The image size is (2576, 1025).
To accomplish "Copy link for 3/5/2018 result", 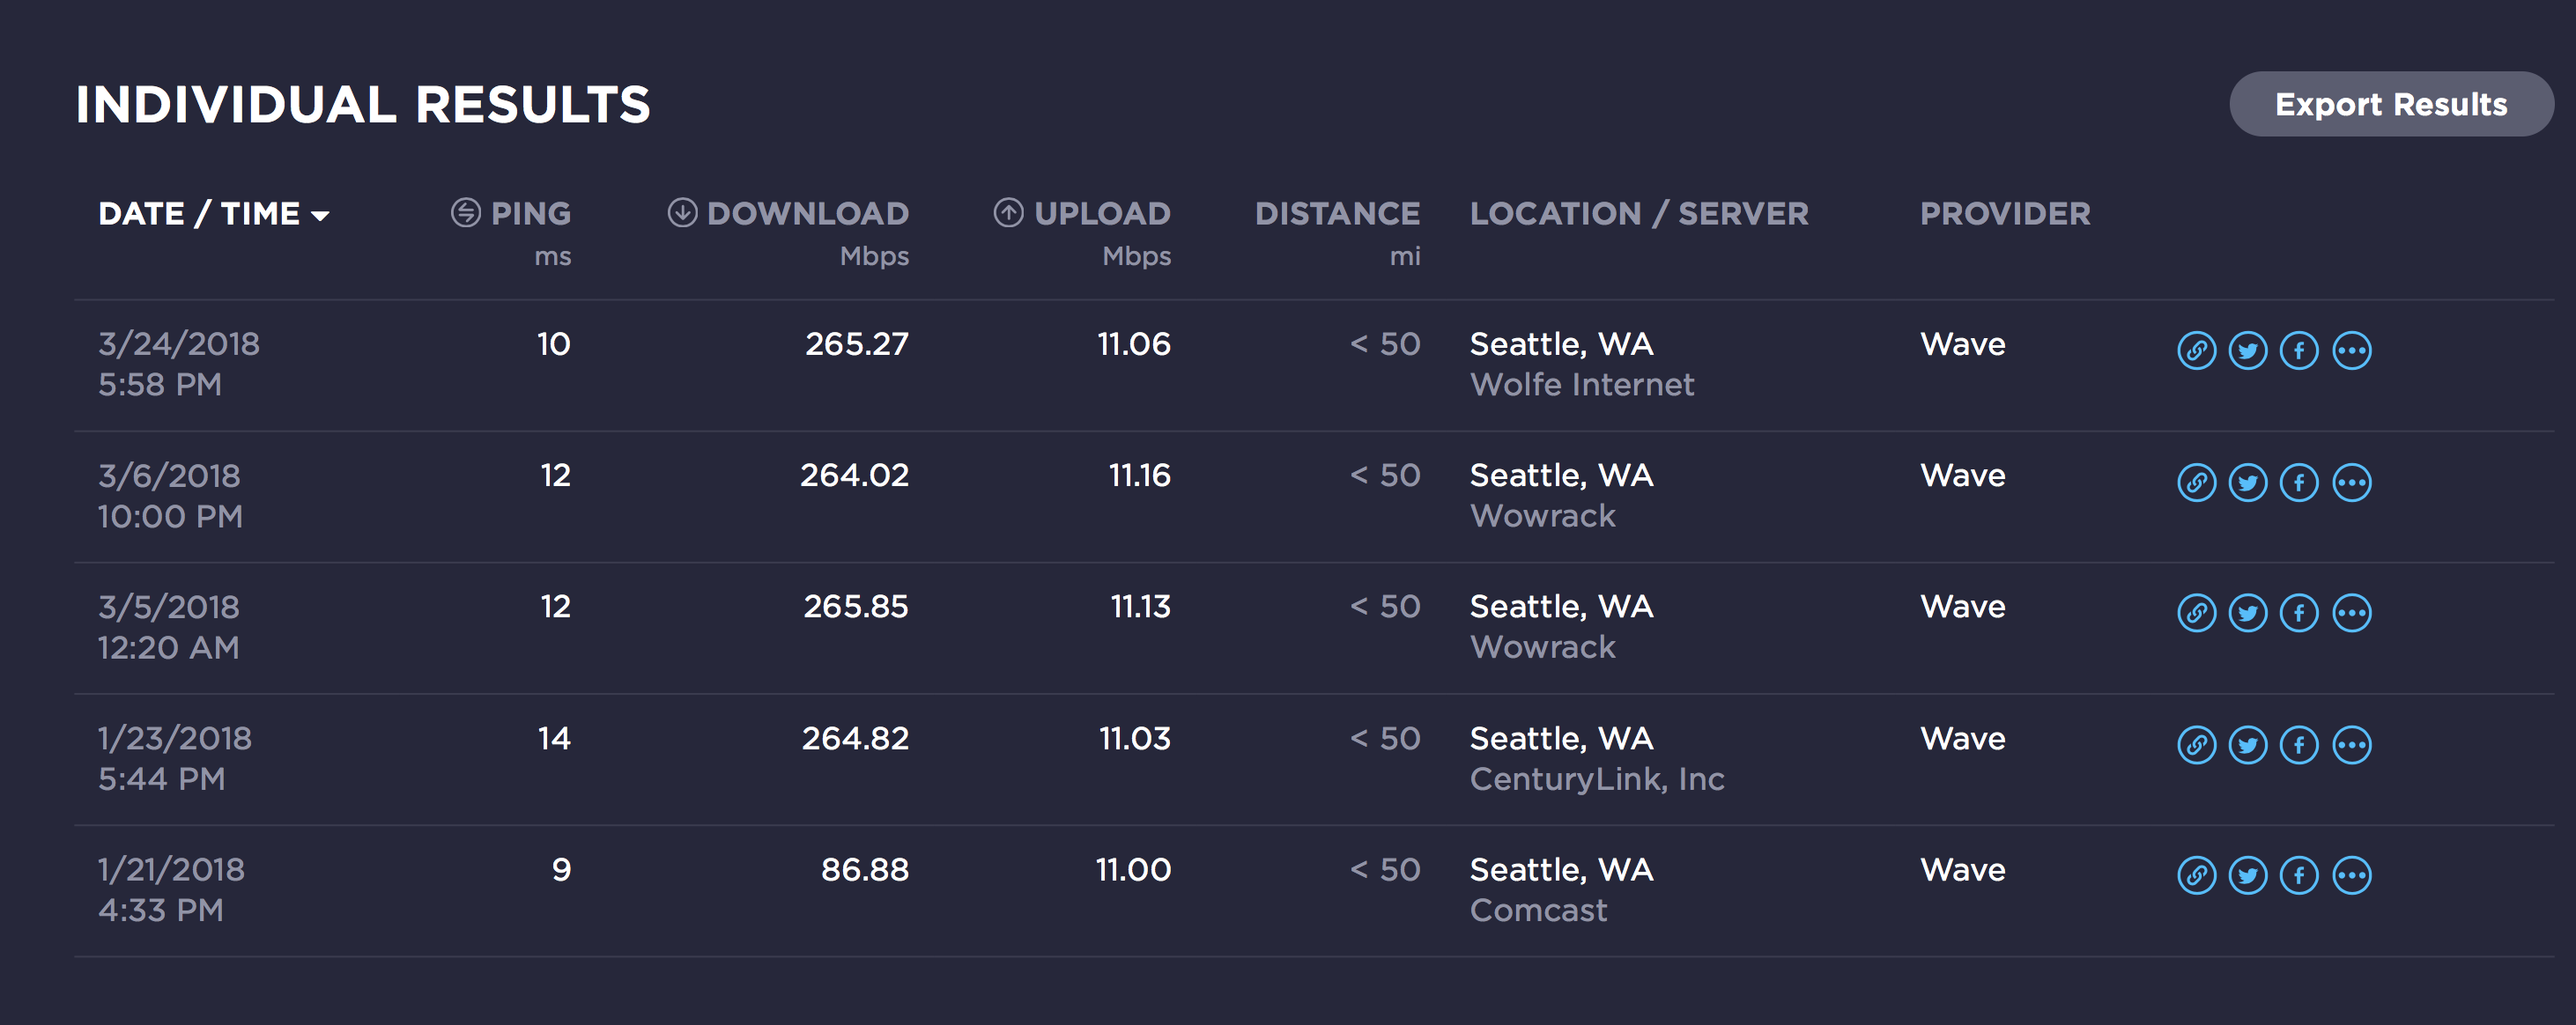I will coord(2196,613).
